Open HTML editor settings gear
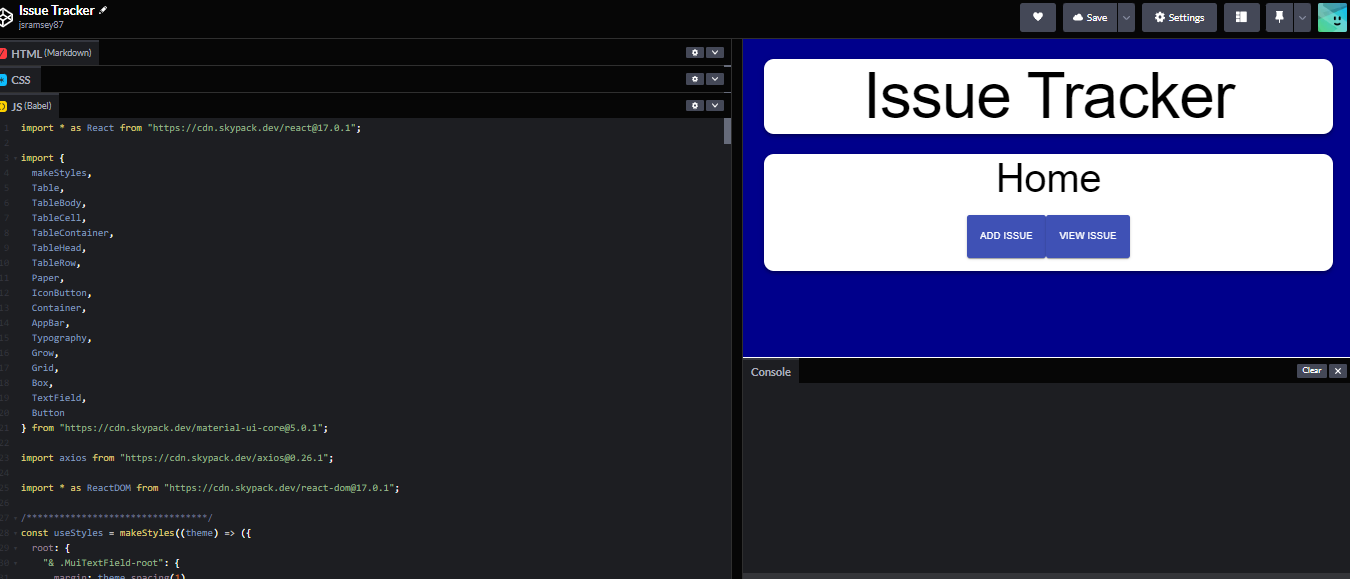Screen dimensions: 1350x579 (694, 52)
